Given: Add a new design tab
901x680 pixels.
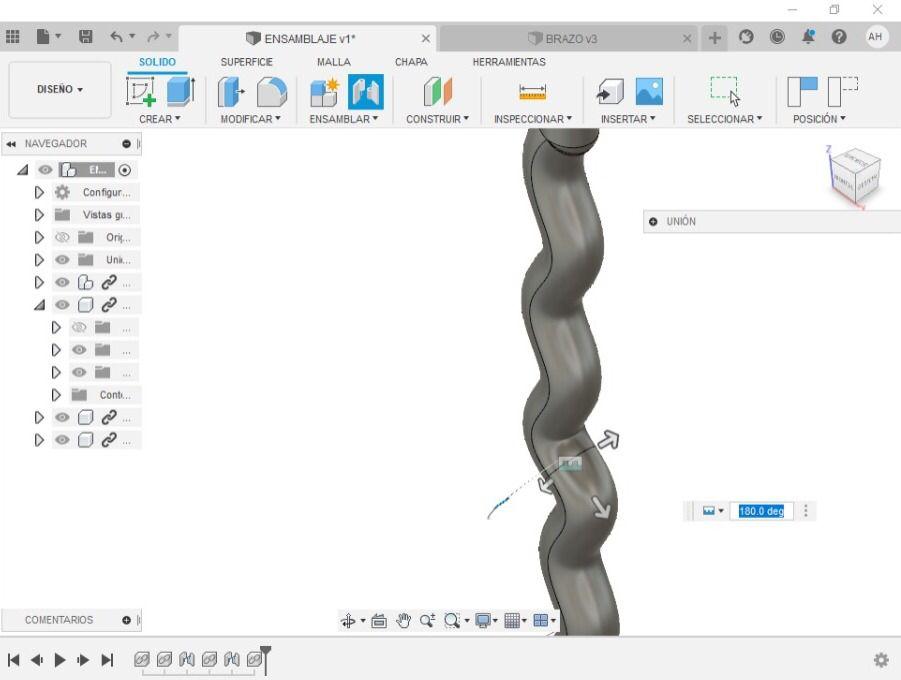Looking at the screenshot, I should [x=714, y=38].
